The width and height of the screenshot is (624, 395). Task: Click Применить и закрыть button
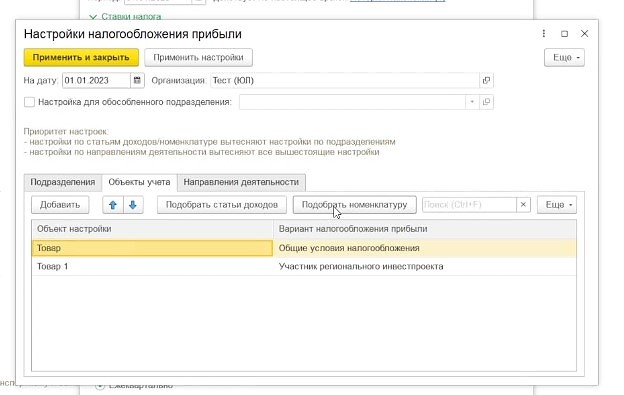(x=81, y=58)
